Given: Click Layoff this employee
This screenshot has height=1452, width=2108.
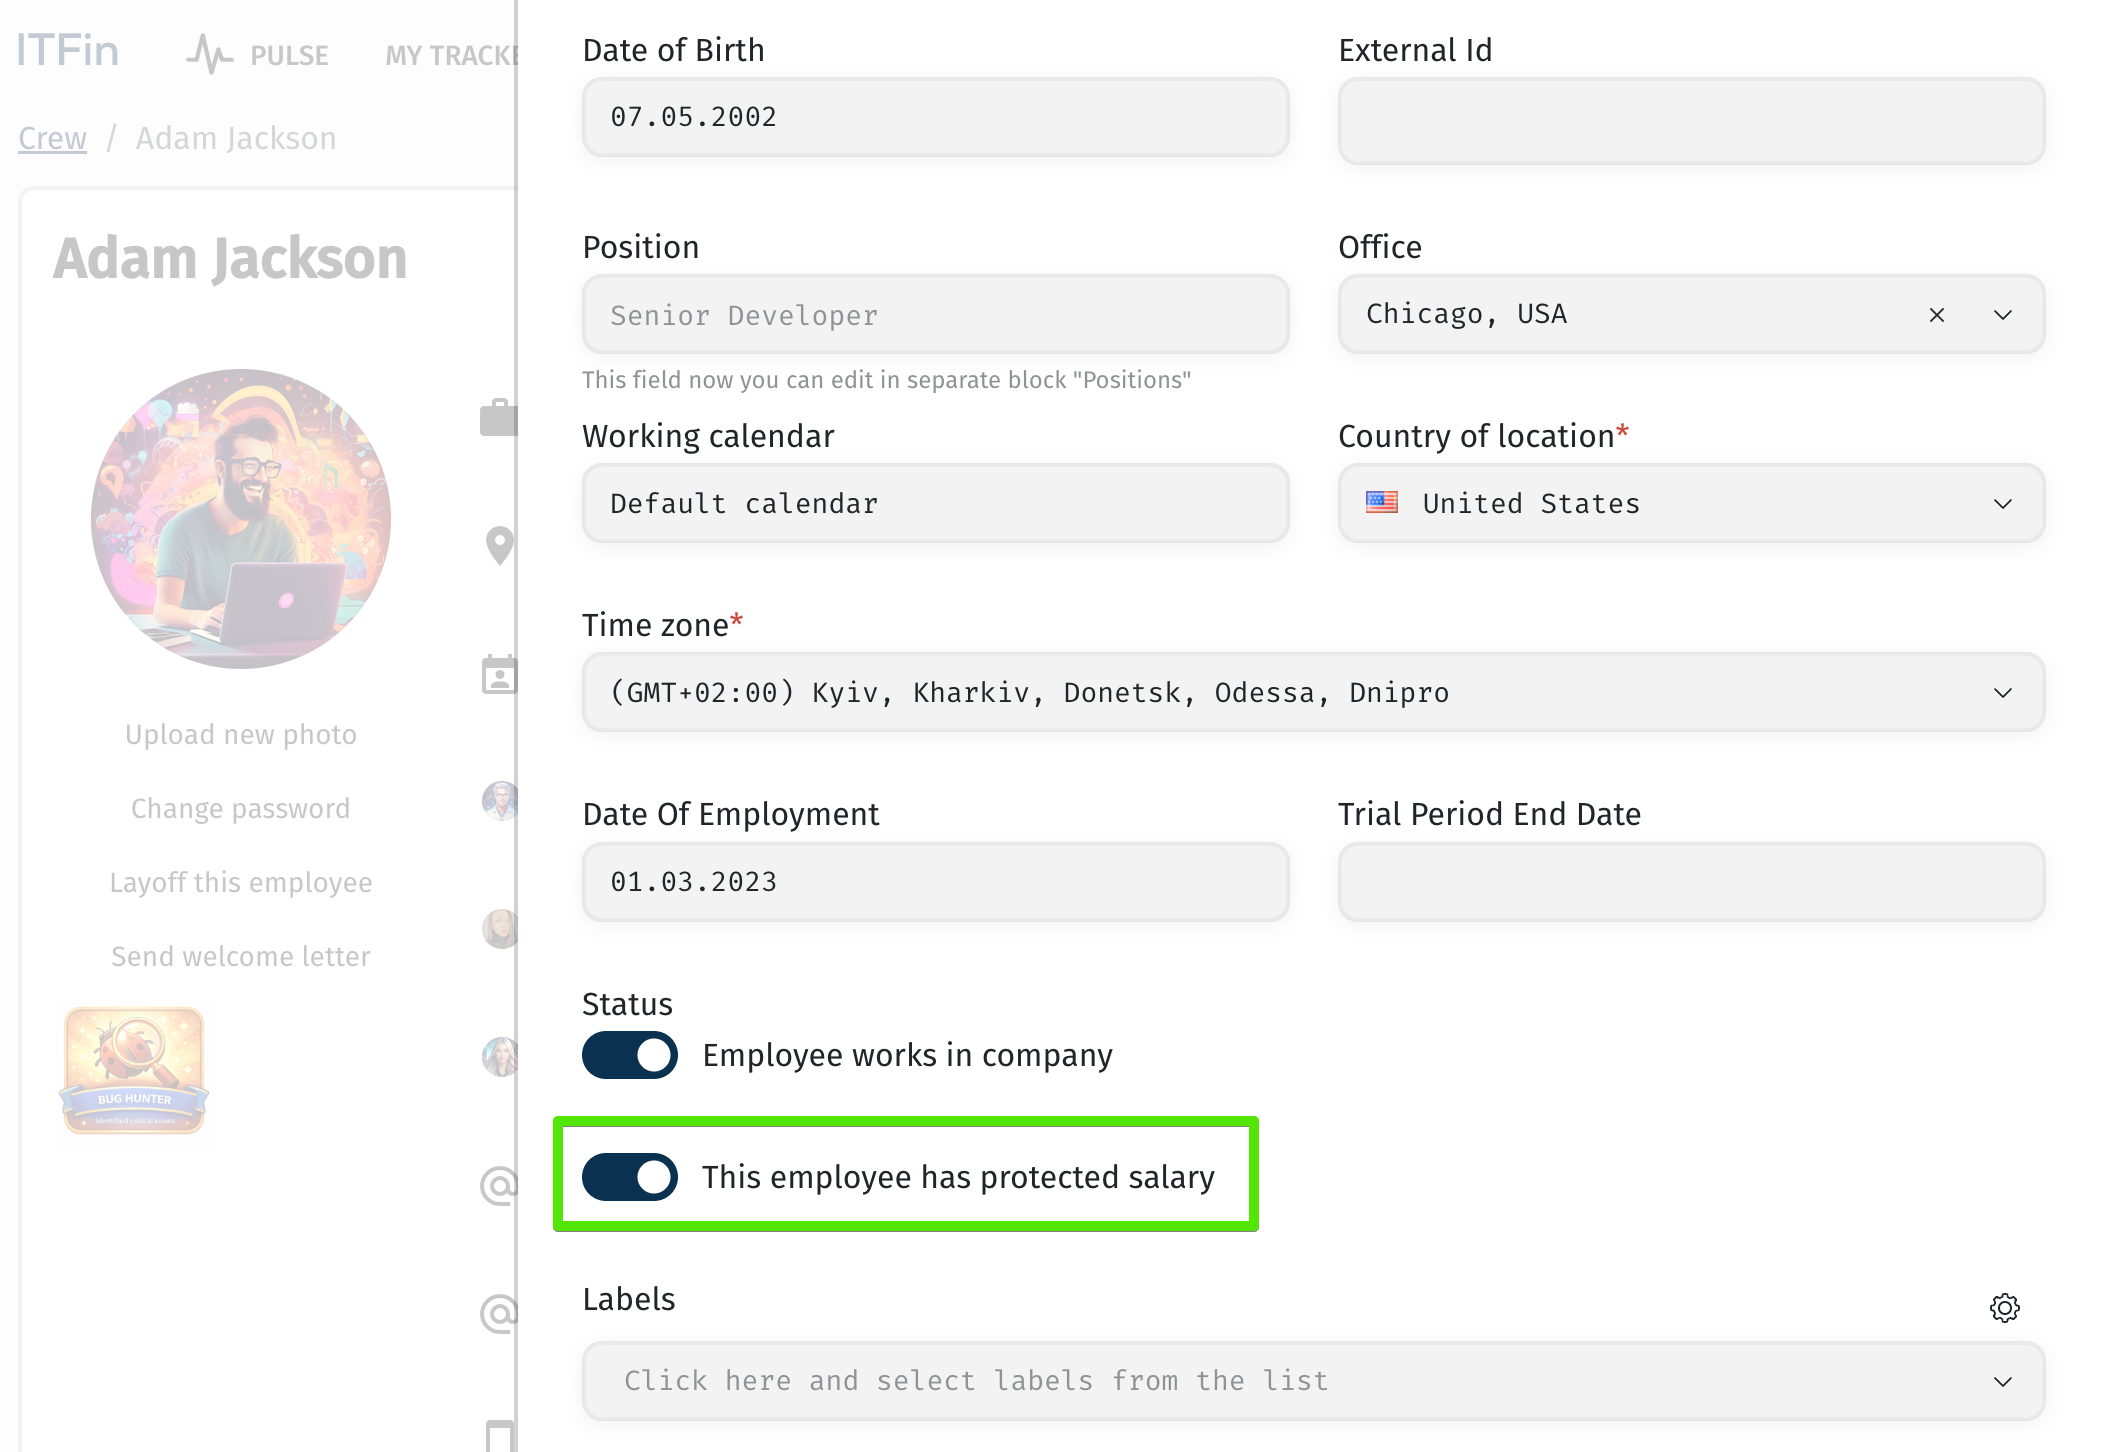Looking at the screenshot, I should point(241,882).
